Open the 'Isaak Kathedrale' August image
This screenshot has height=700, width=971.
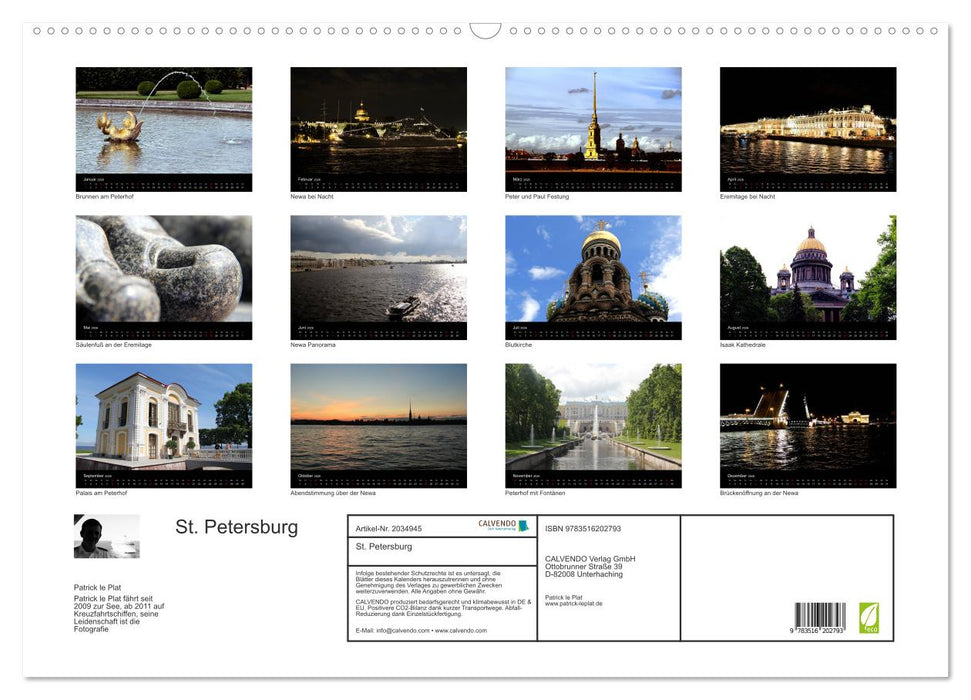808,275
